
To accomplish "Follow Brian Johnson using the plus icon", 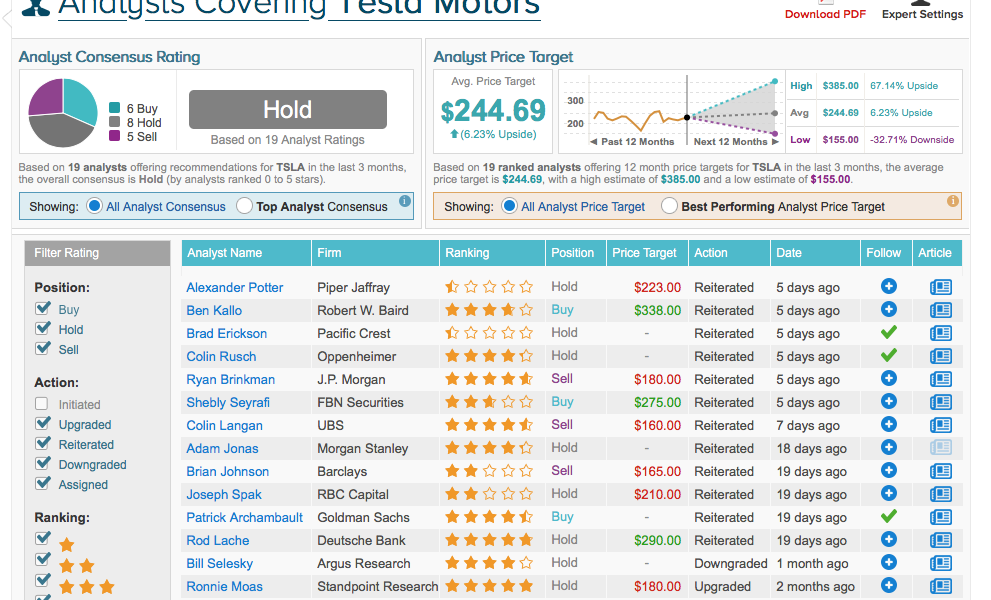I will [889, 470].
